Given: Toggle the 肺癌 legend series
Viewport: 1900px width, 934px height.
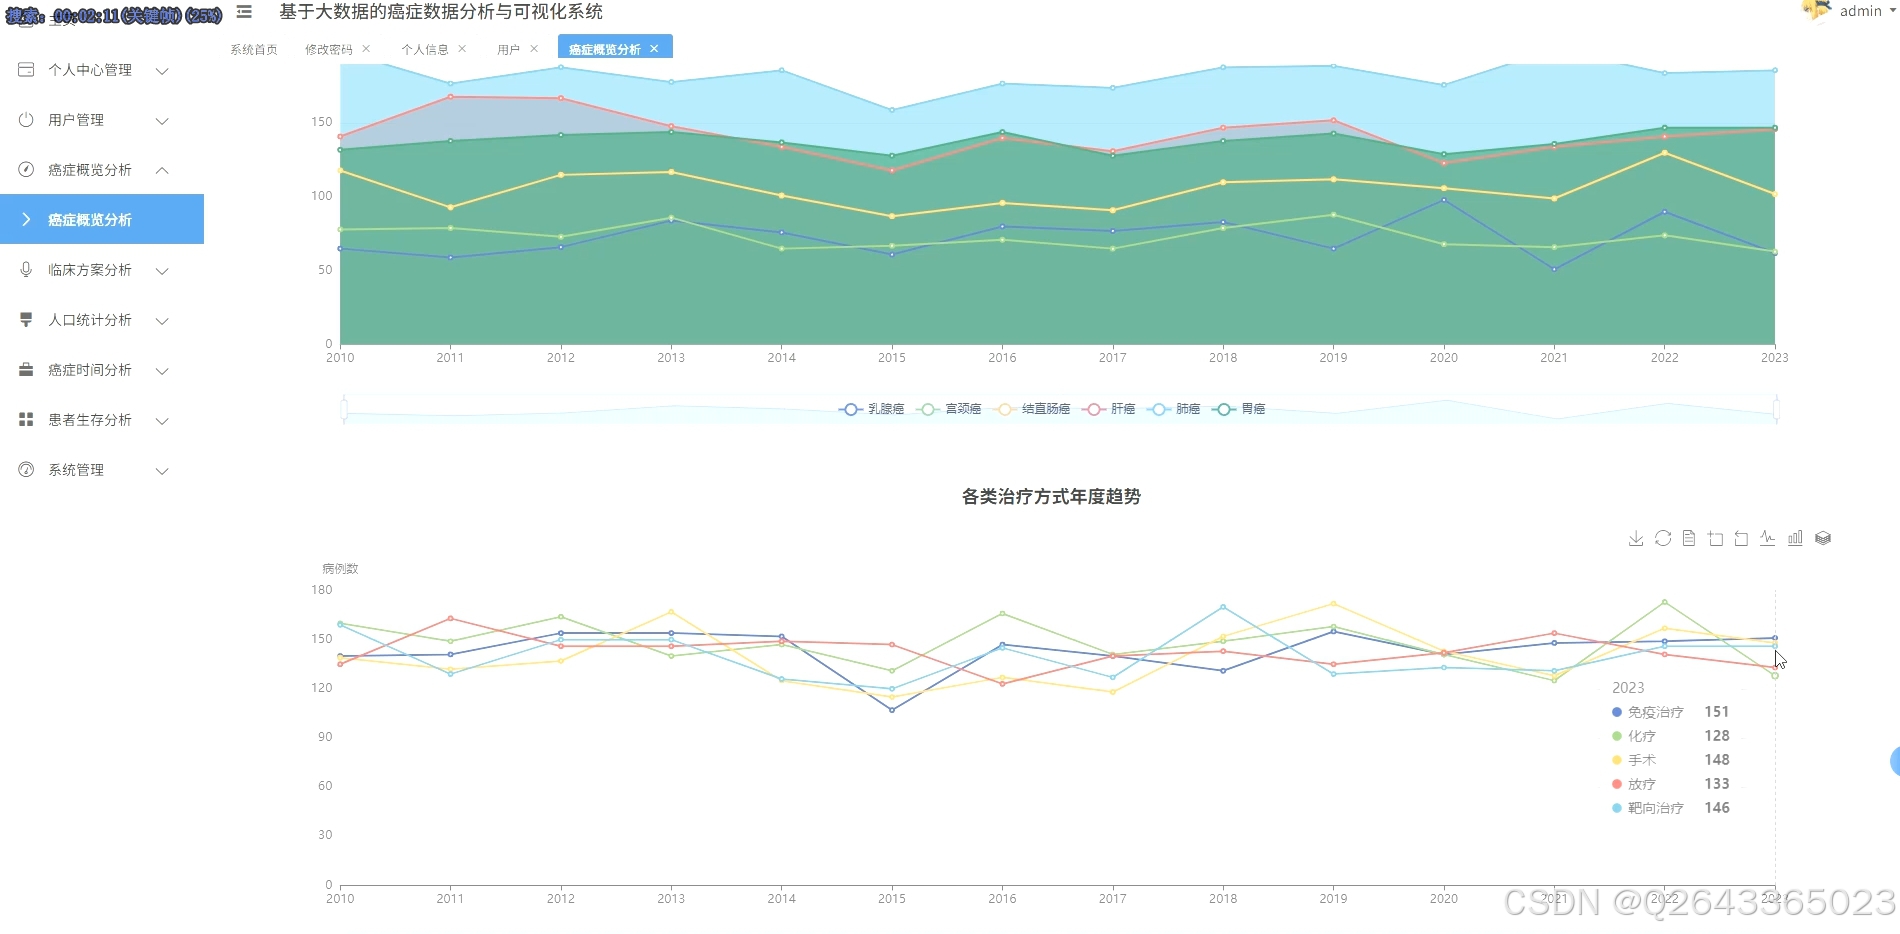Looking at the screenshot, I should pos(1174,409).
